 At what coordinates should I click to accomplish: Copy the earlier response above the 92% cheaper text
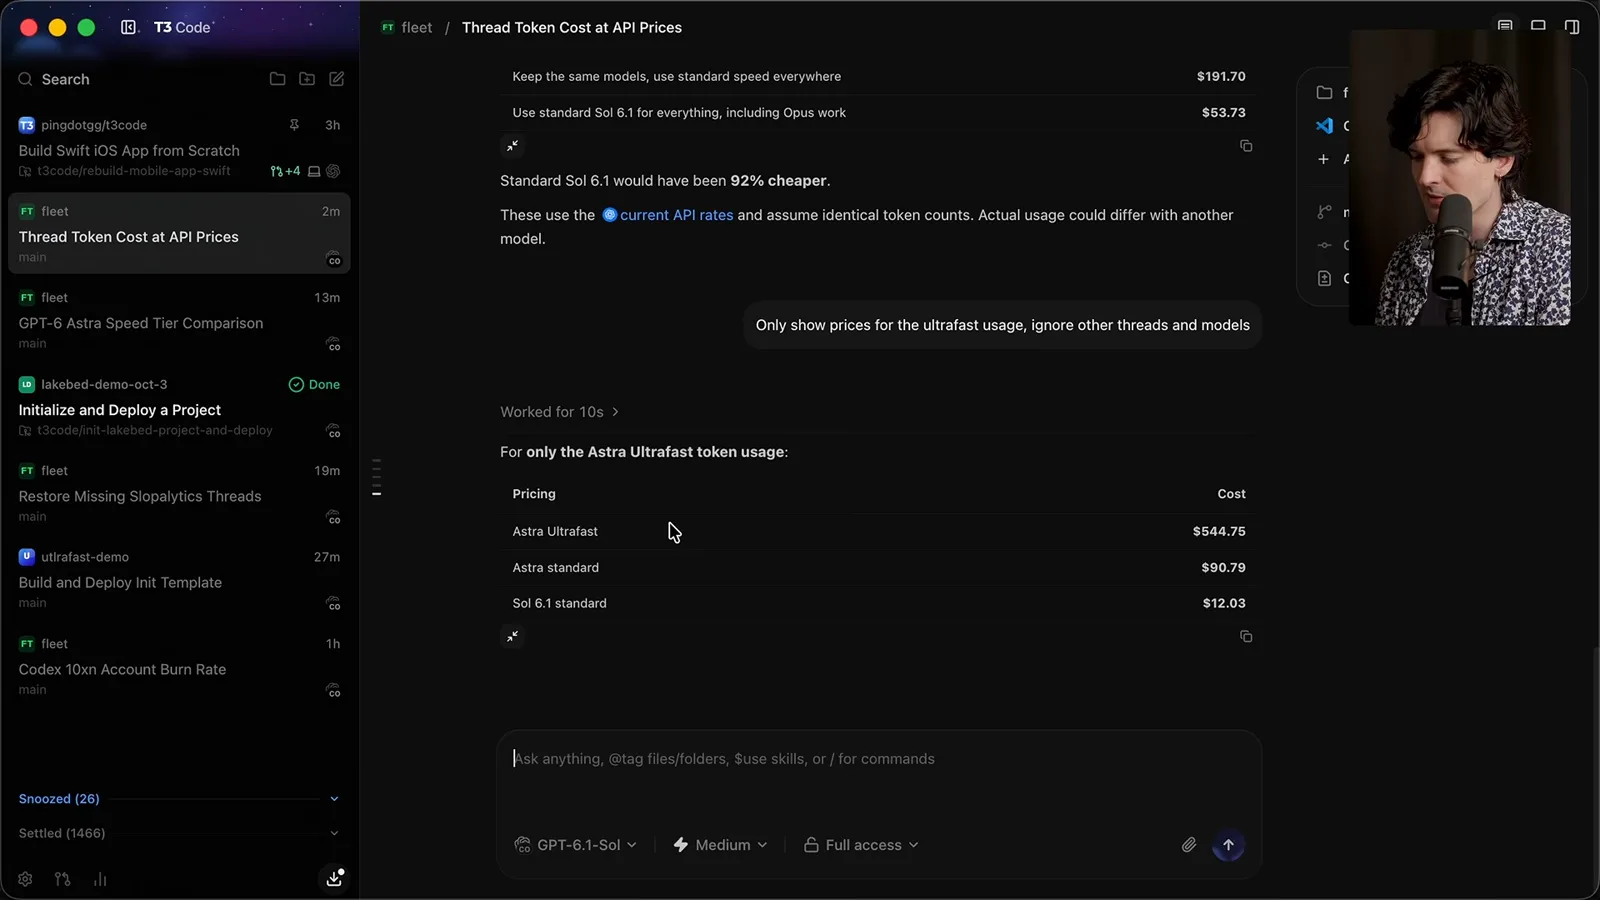click(x=1246, y=146)
